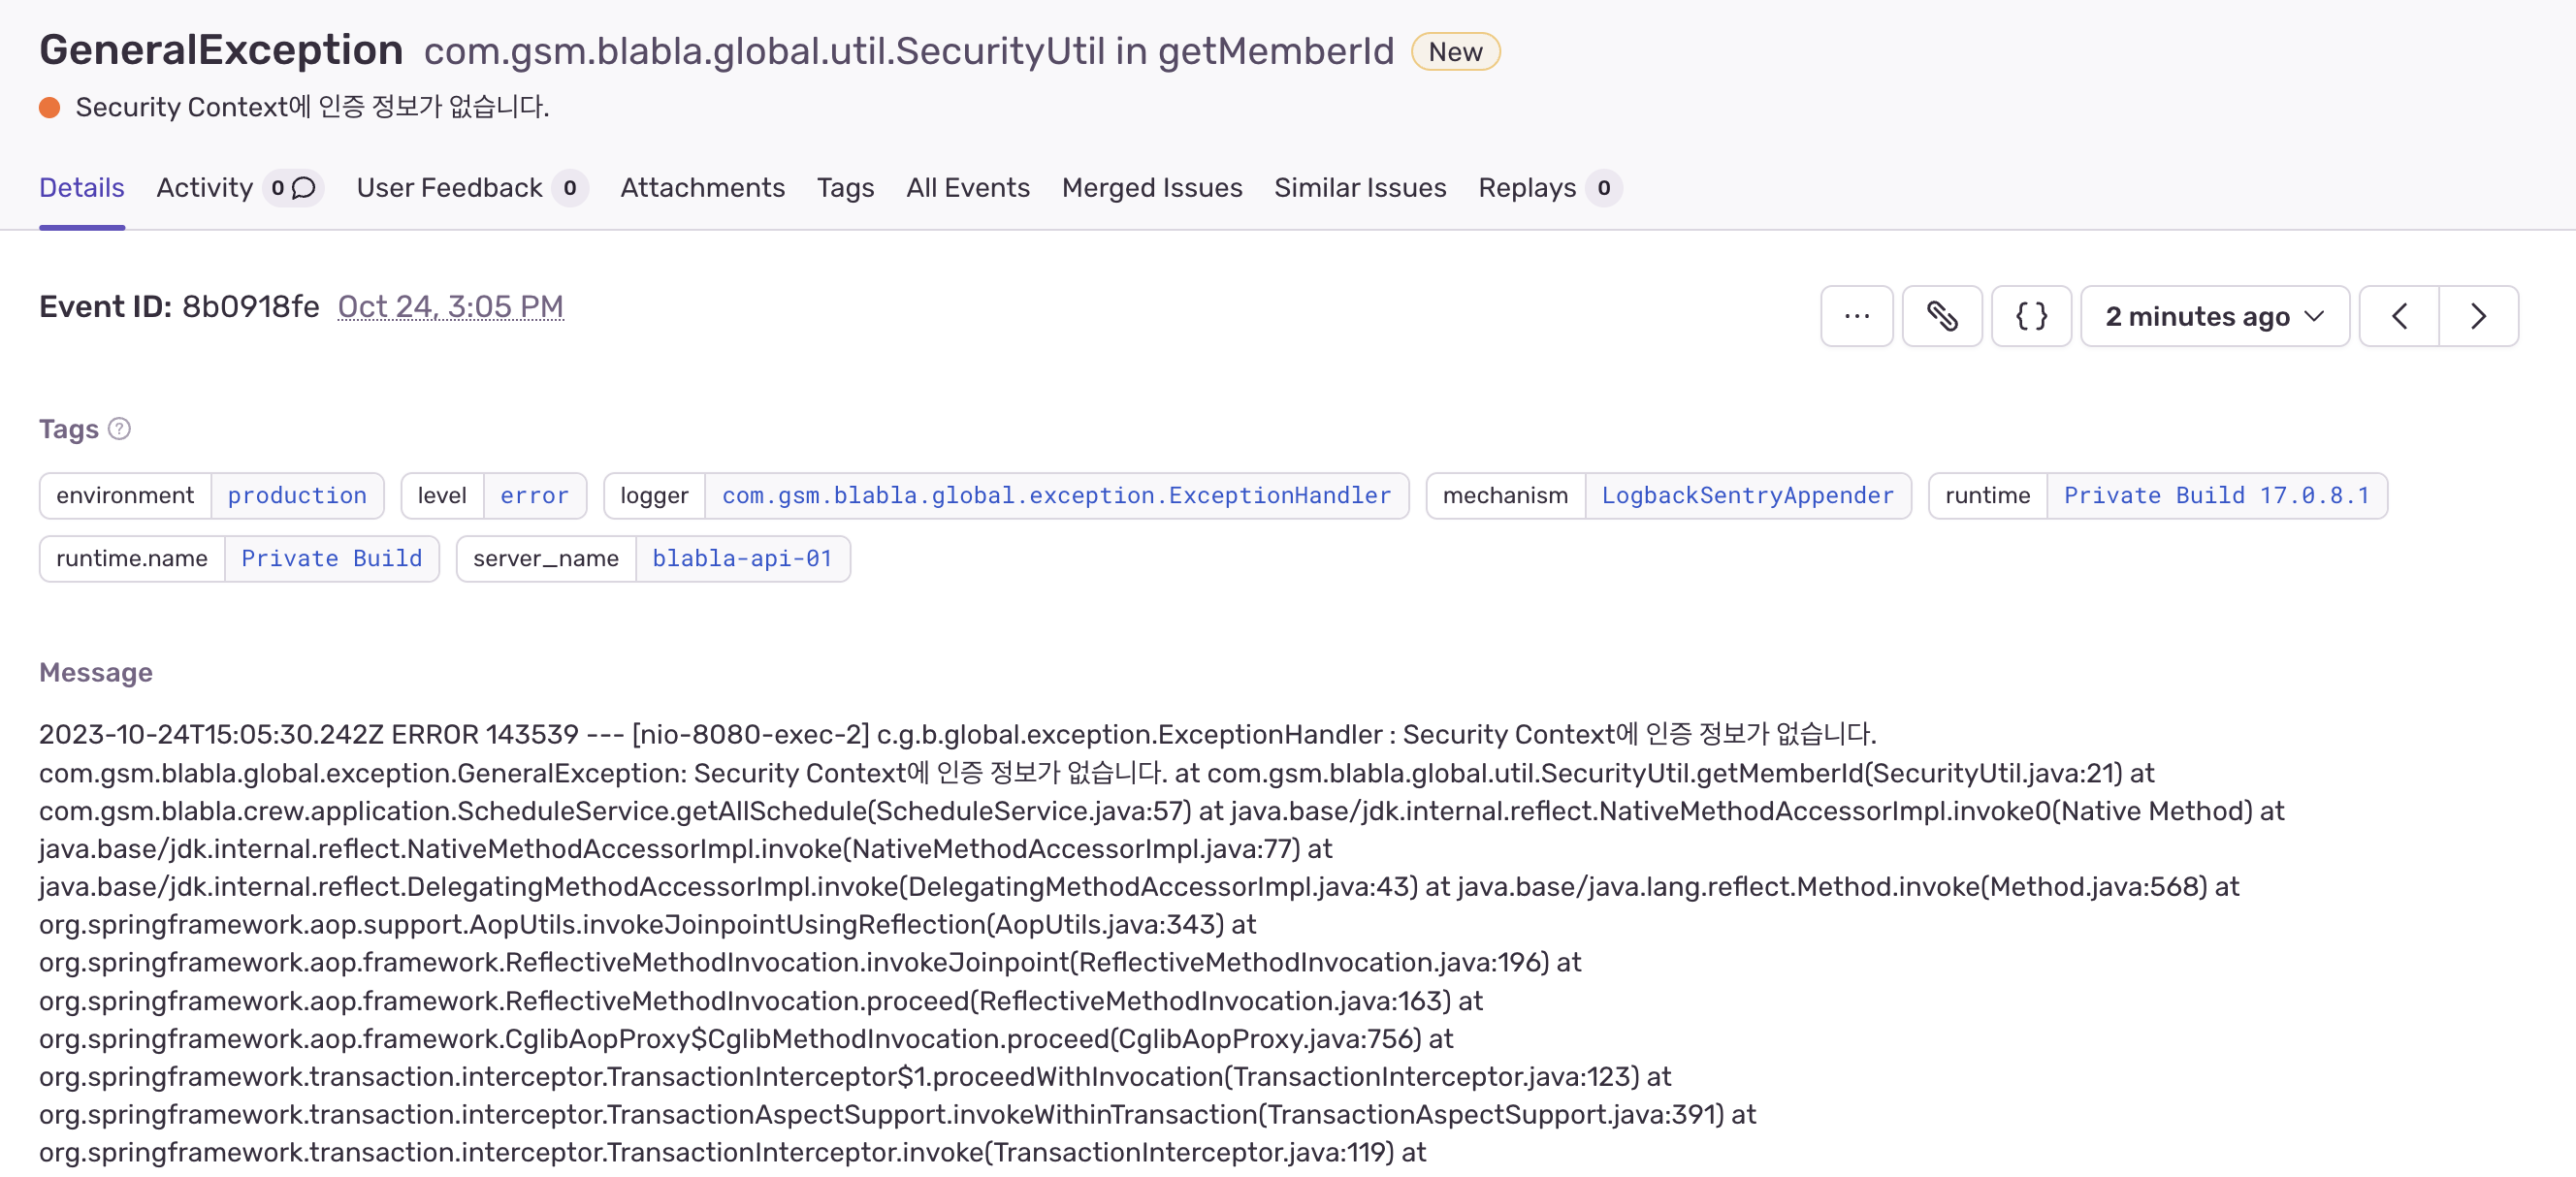Click the blabla-api-01 server_name tag value
This screenshot has height=1177, width=2576.
click(742, 559)
